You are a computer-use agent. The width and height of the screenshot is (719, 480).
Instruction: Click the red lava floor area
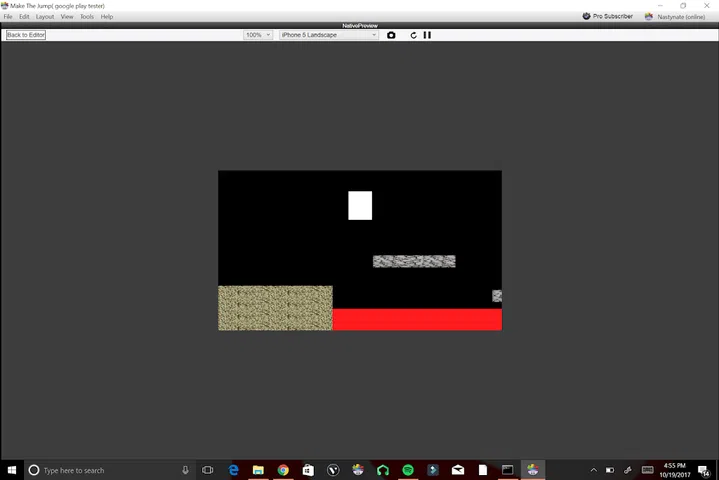click(417, 319)
